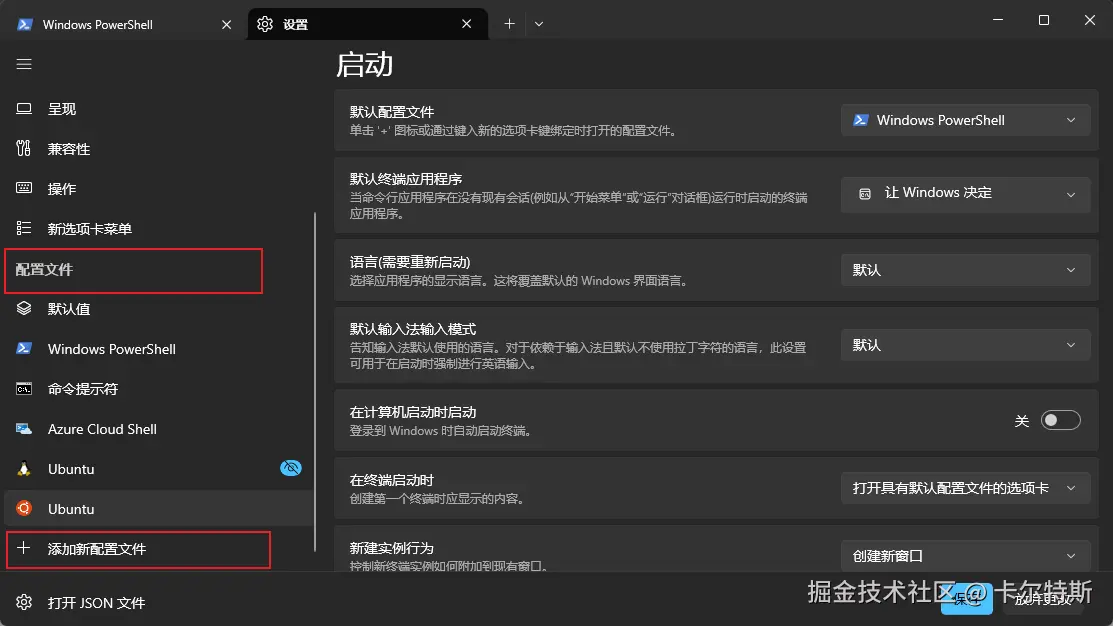This screenshot has height=626, width=1113.
Task: Open the navigation menu with hamburger icon
Action: [x=24, y=63]
